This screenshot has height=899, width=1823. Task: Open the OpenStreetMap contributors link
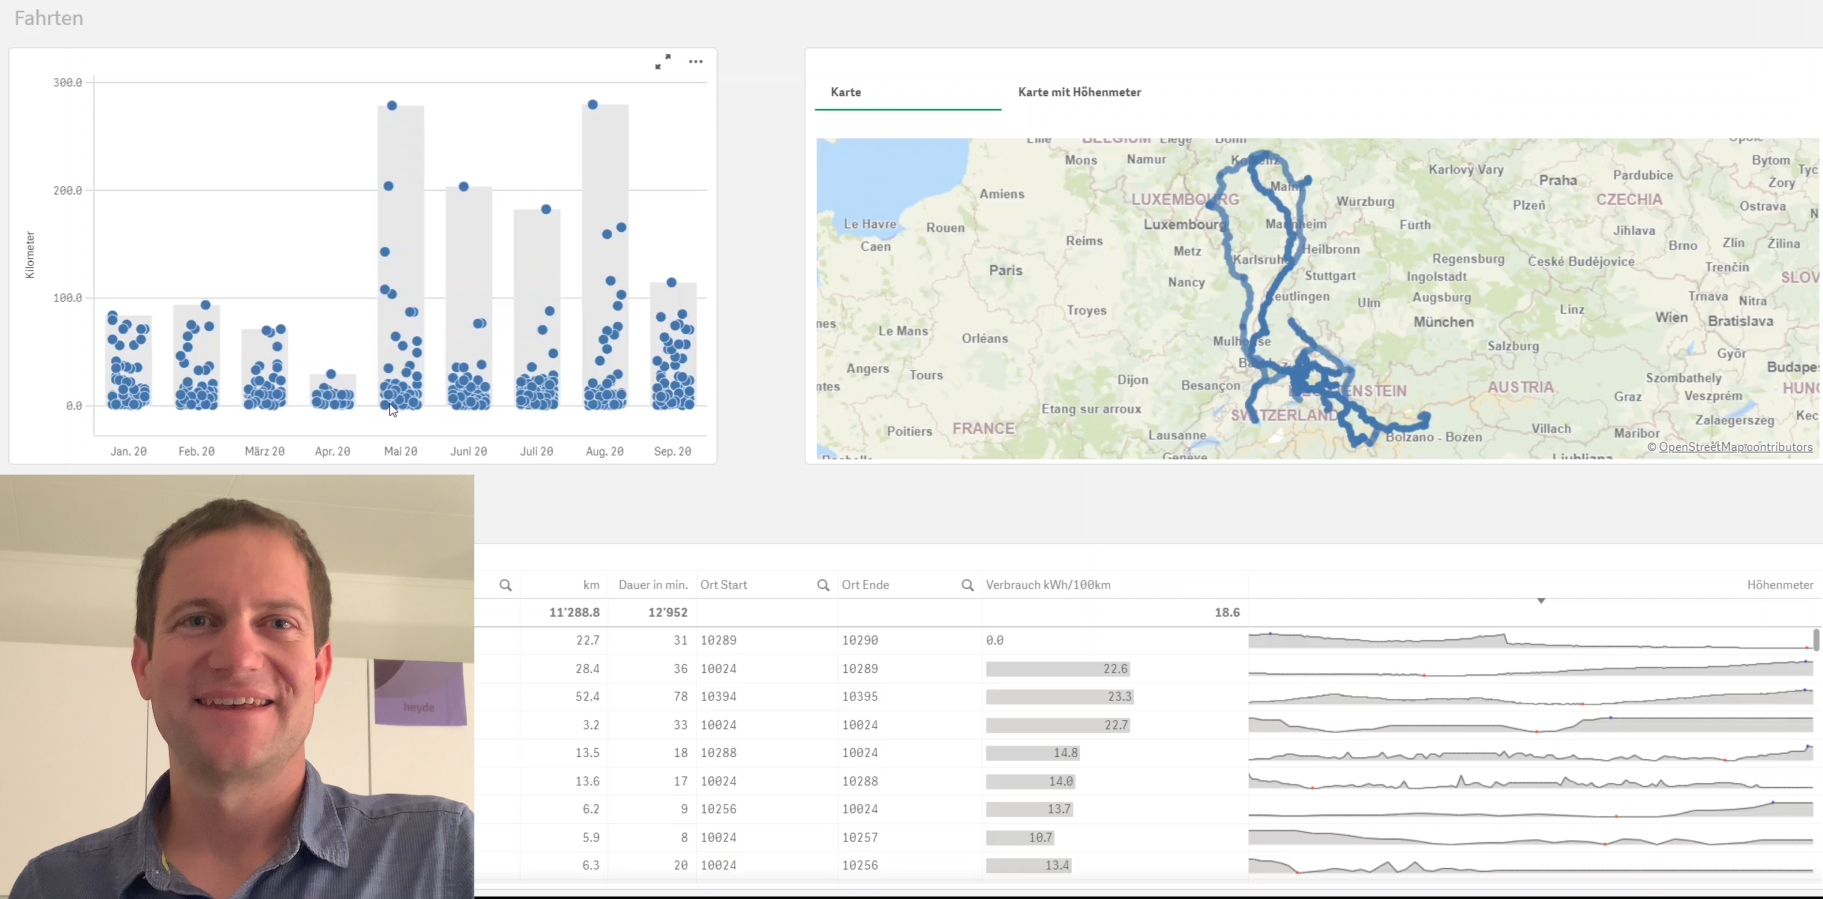[x=1735, y=447]
